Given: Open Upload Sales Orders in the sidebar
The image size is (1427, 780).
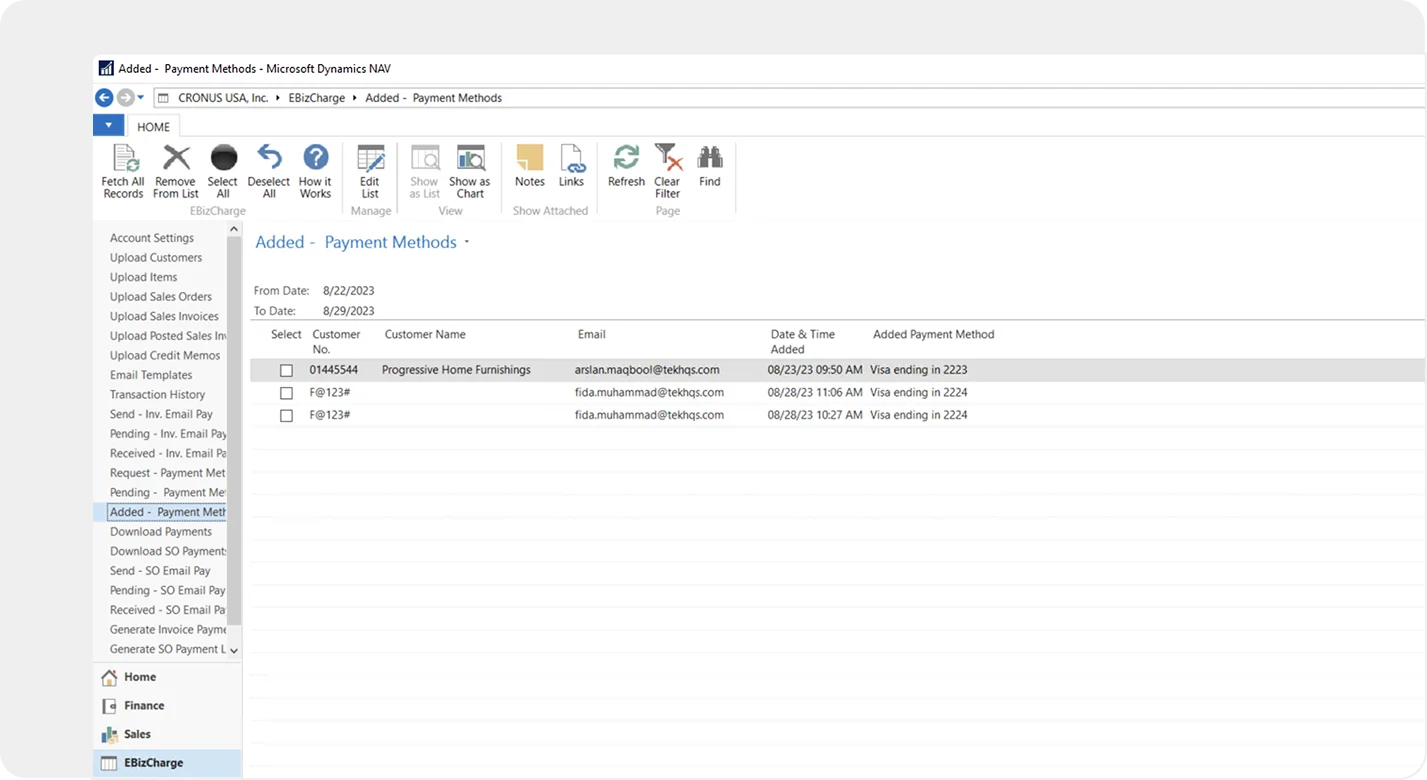Looking at the screenshot, I should pyautogui.click(x=161, y=297).
